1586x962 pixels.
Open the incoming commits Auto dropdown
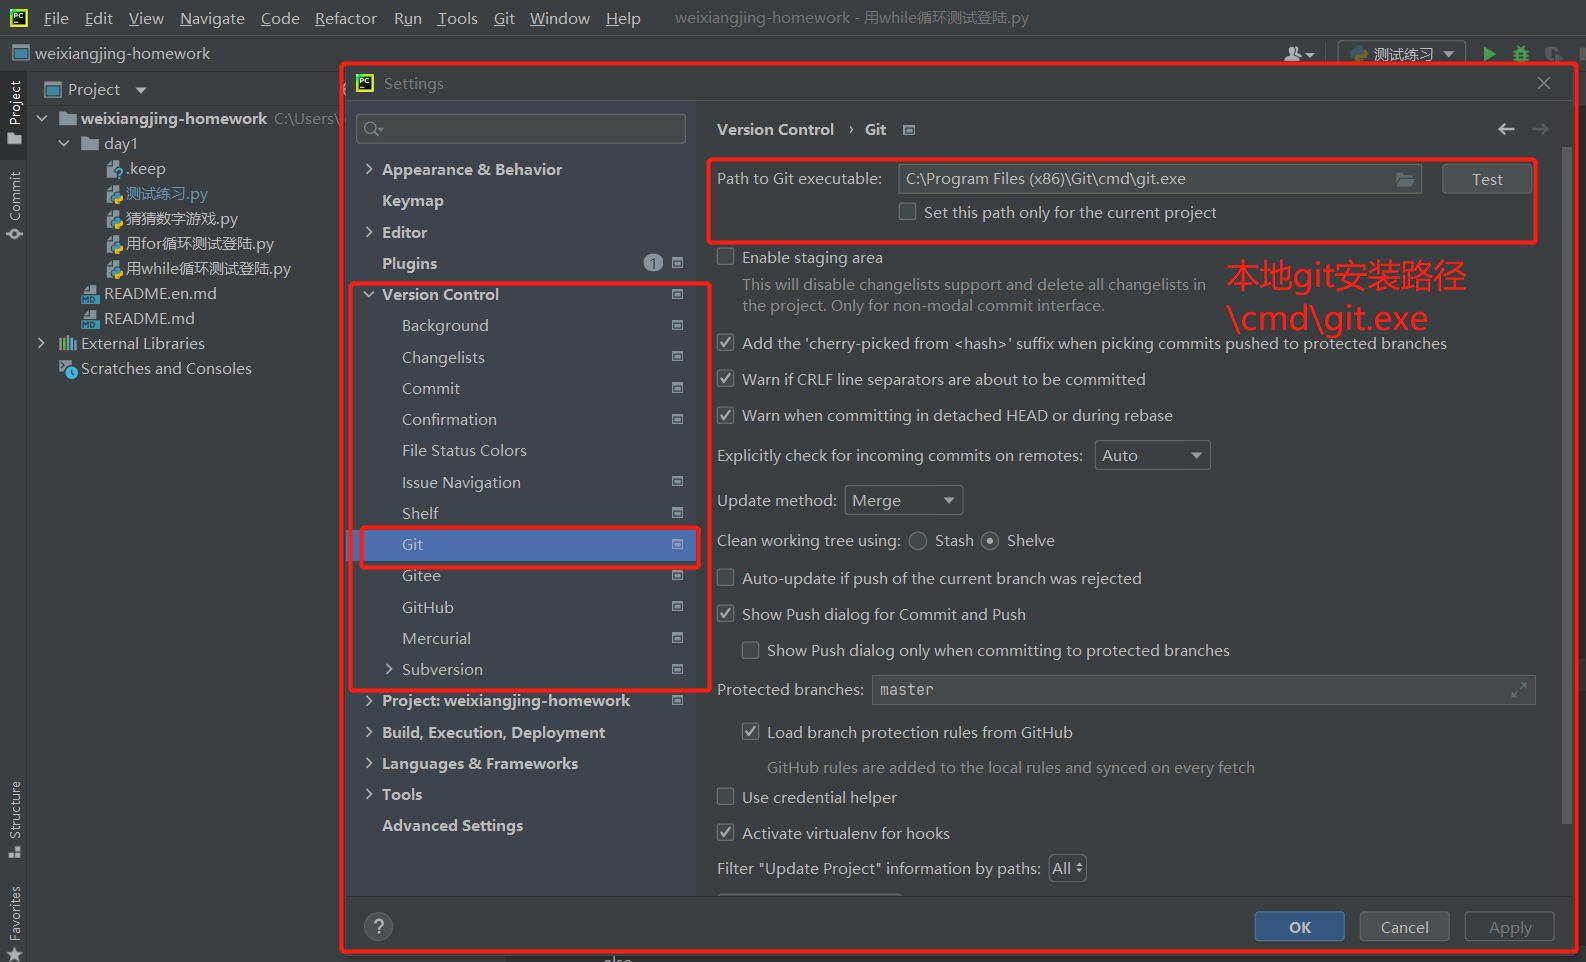click(1152, 455)
